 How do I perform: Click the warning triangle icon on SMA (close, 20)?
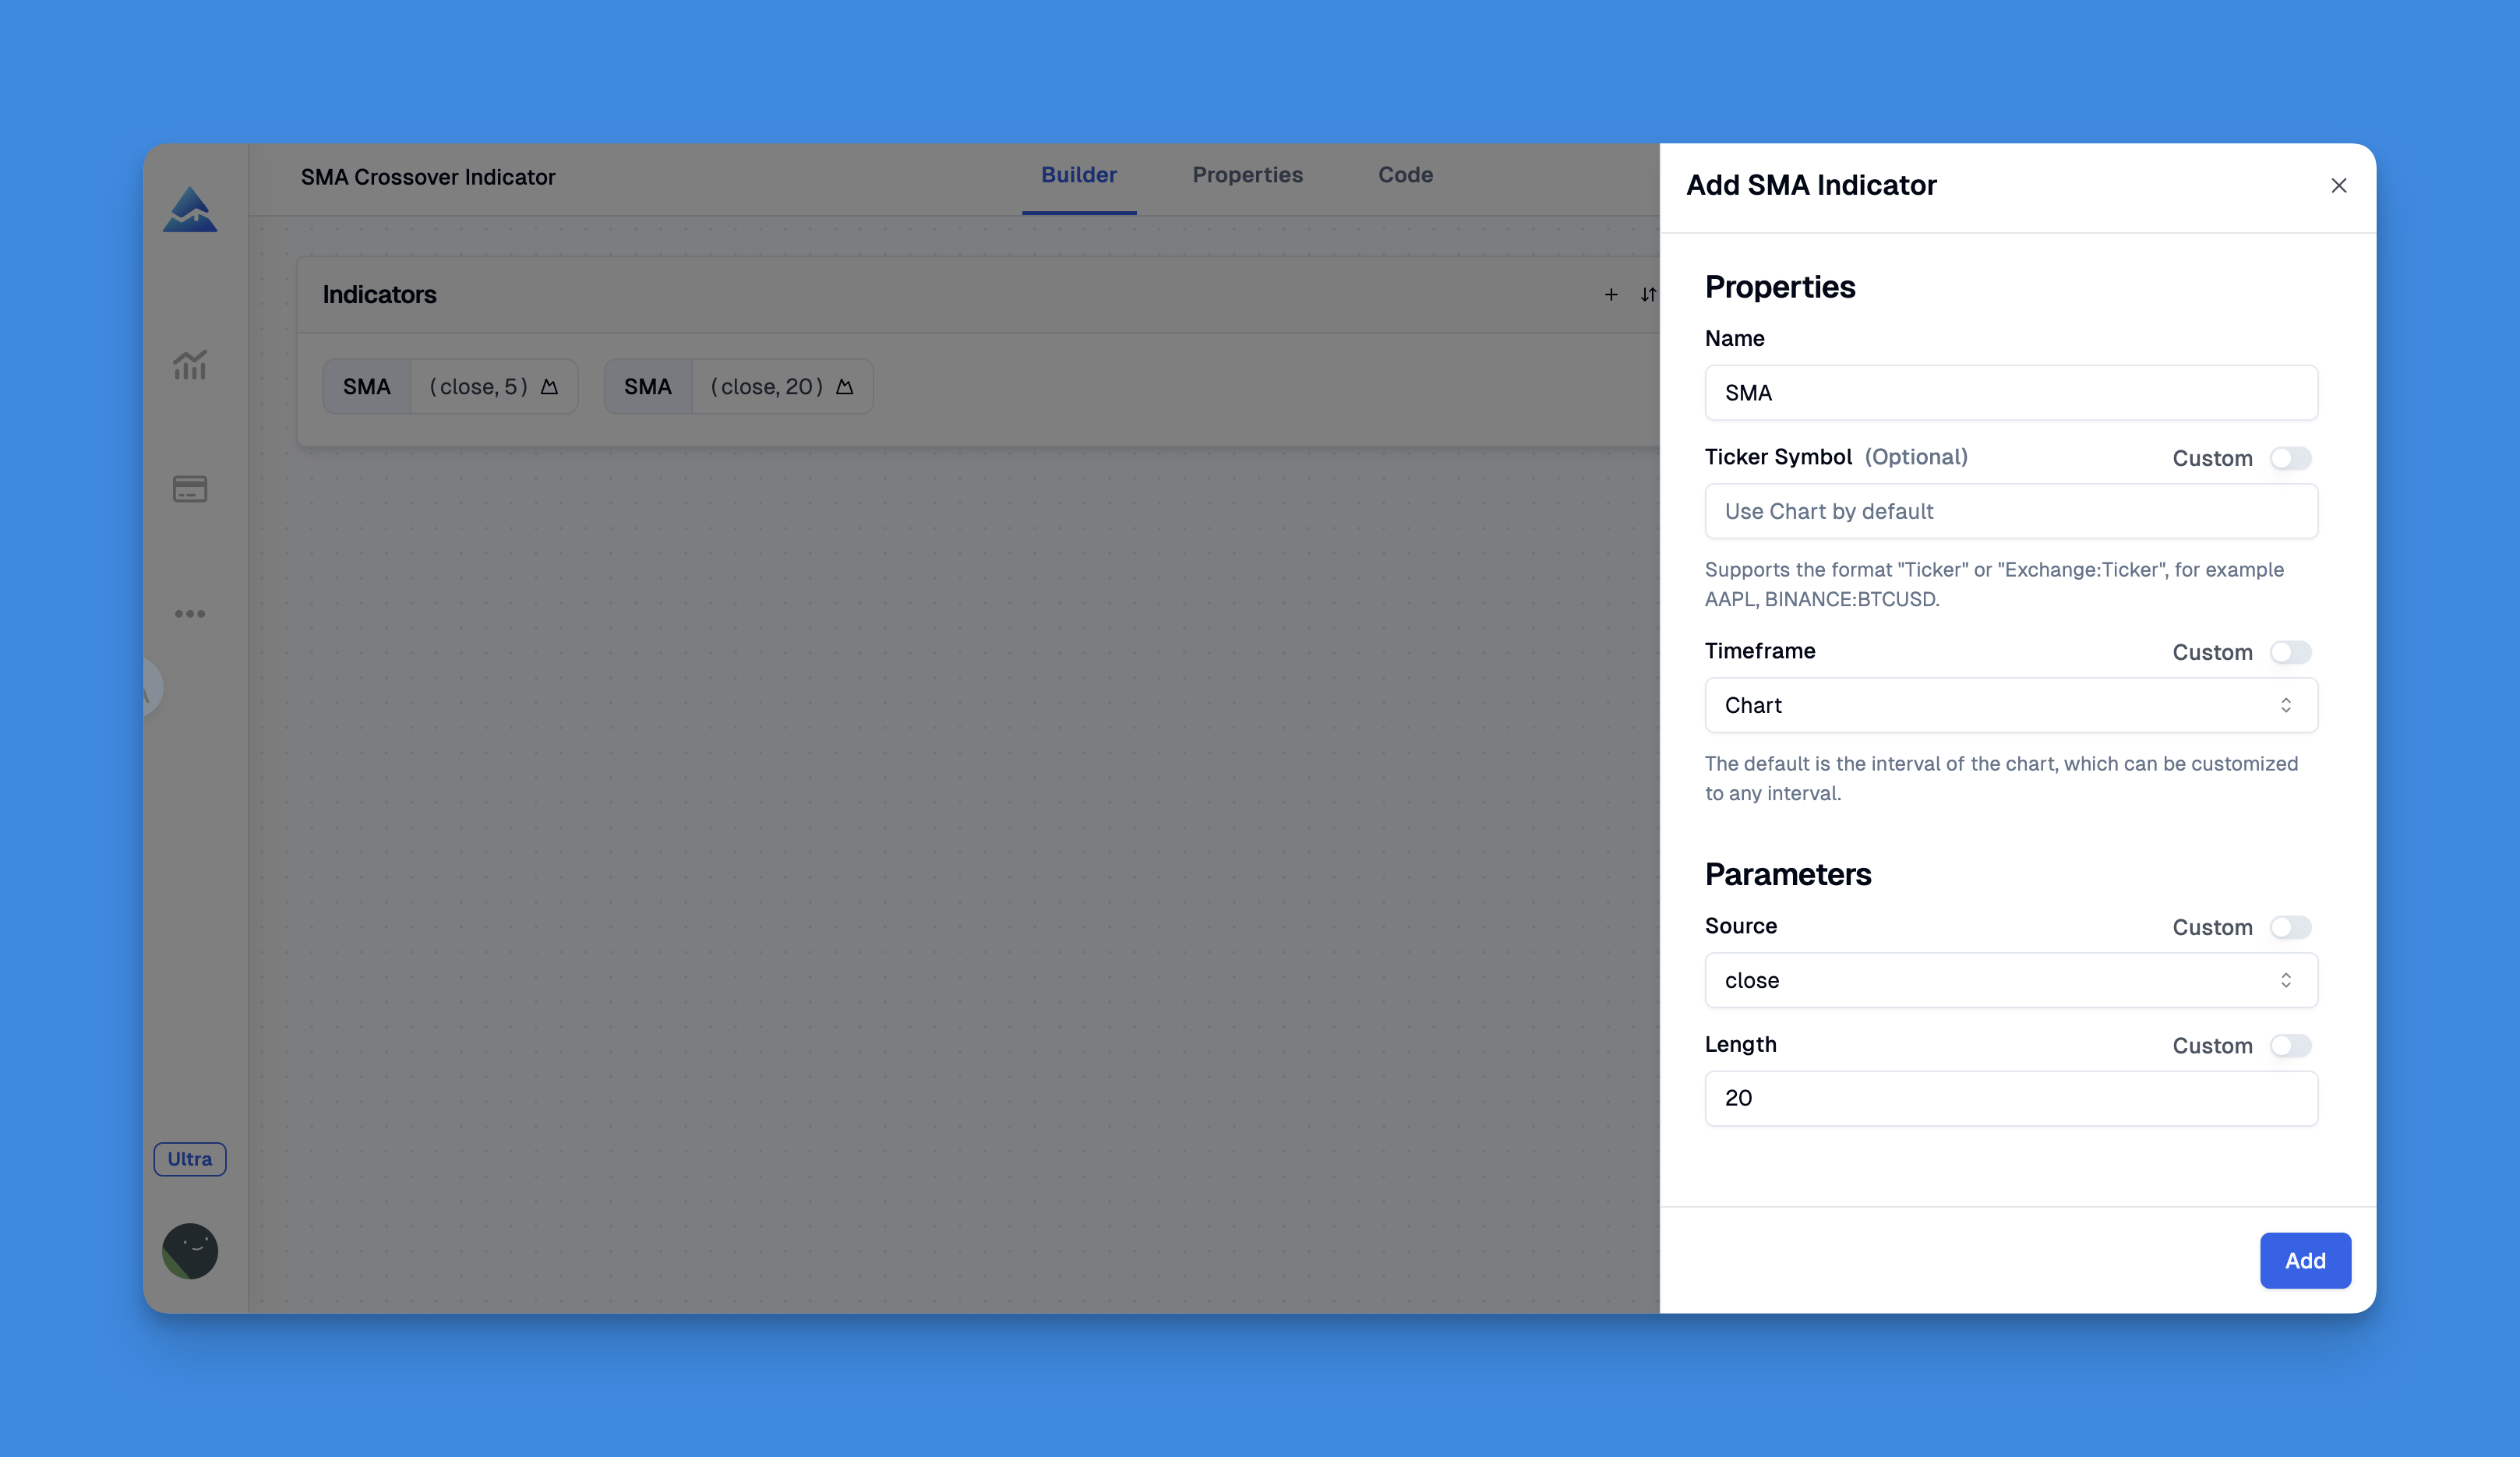tap(845, 385)
